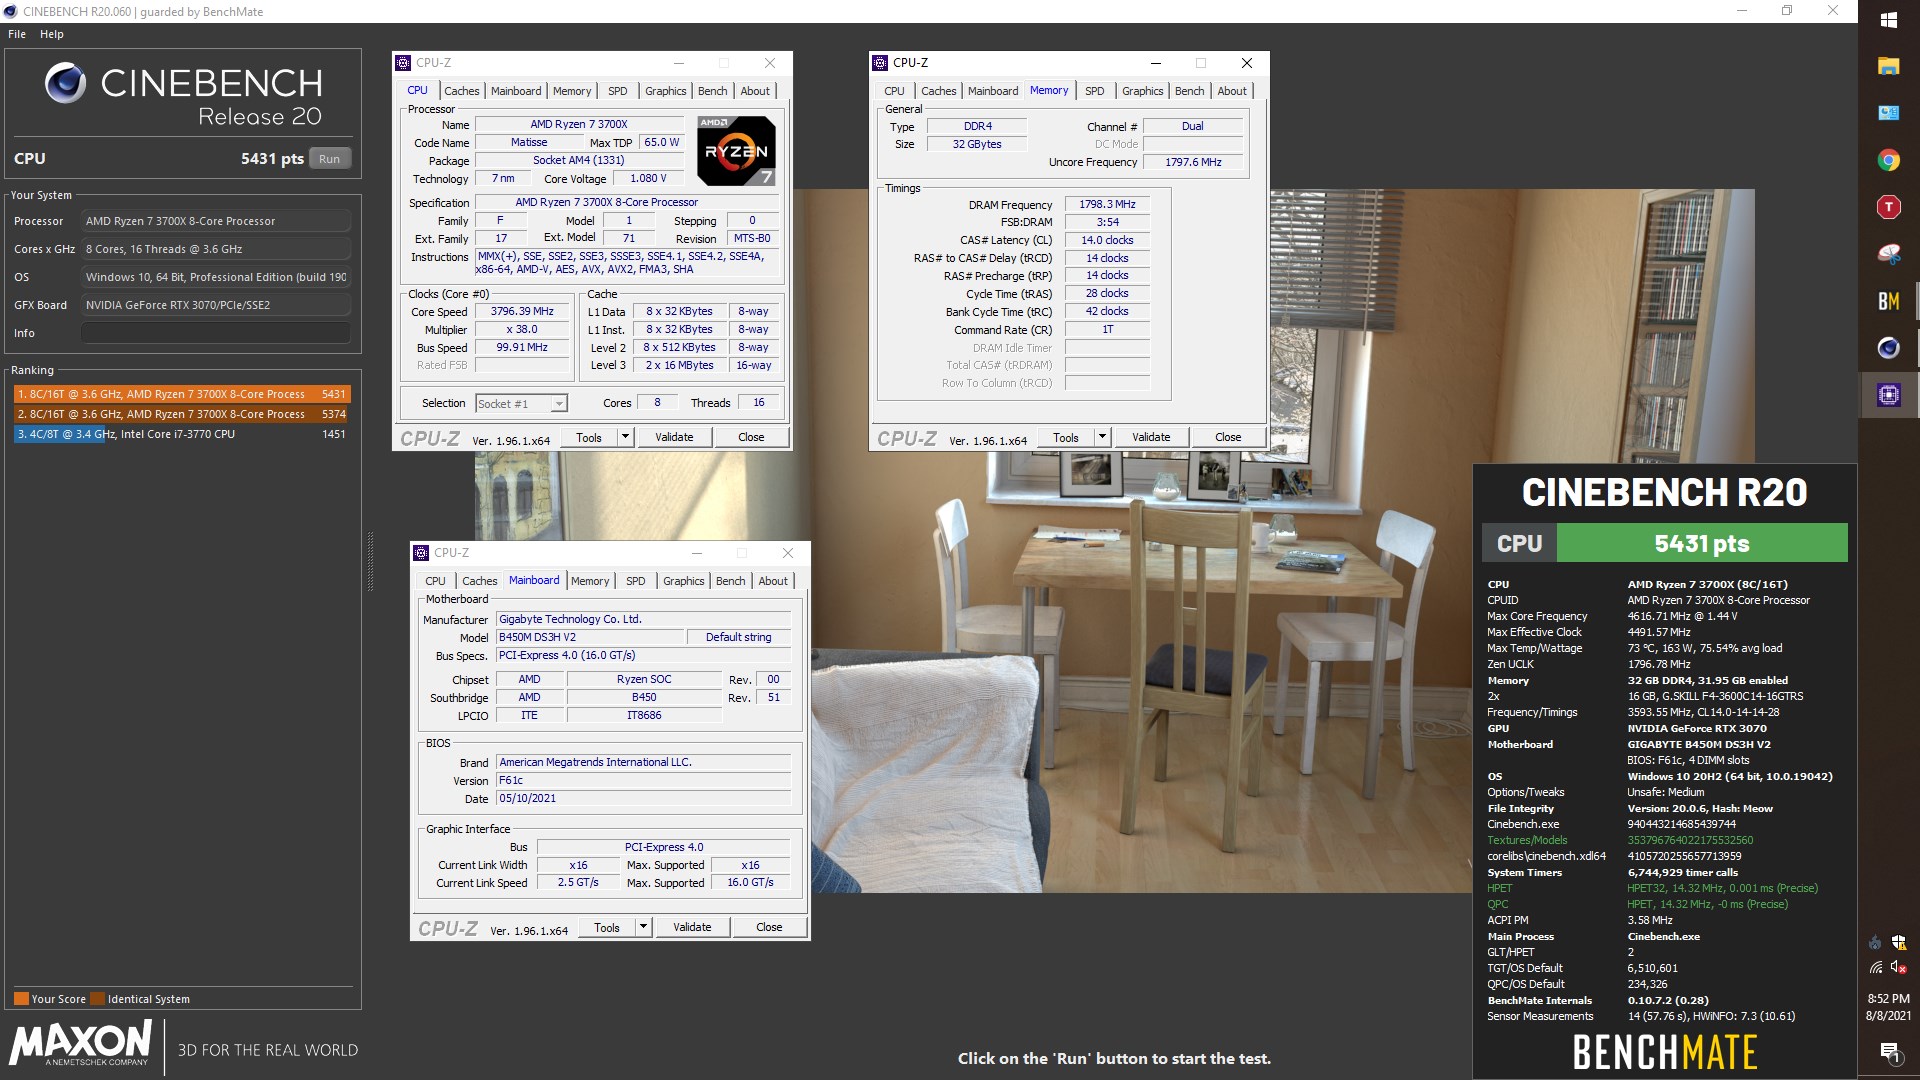This screenshot has width=1920, height=1080.
Task: Open the Windows Start menu icon
Action: [x=1888, y=20]
